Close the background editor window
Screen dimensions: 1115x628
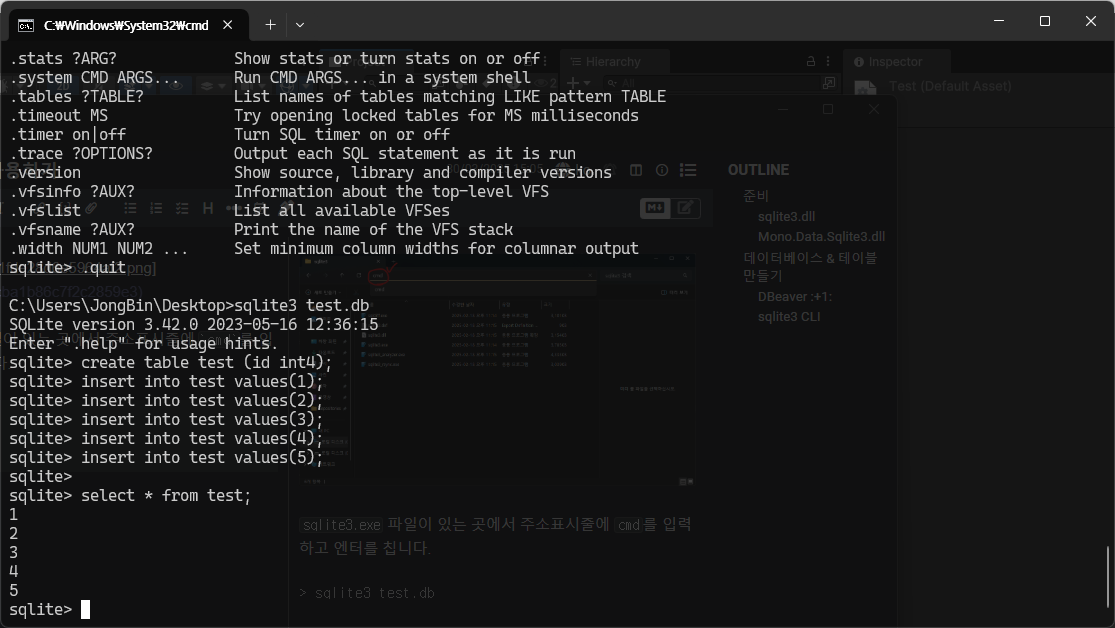click(x=874, y=110)
